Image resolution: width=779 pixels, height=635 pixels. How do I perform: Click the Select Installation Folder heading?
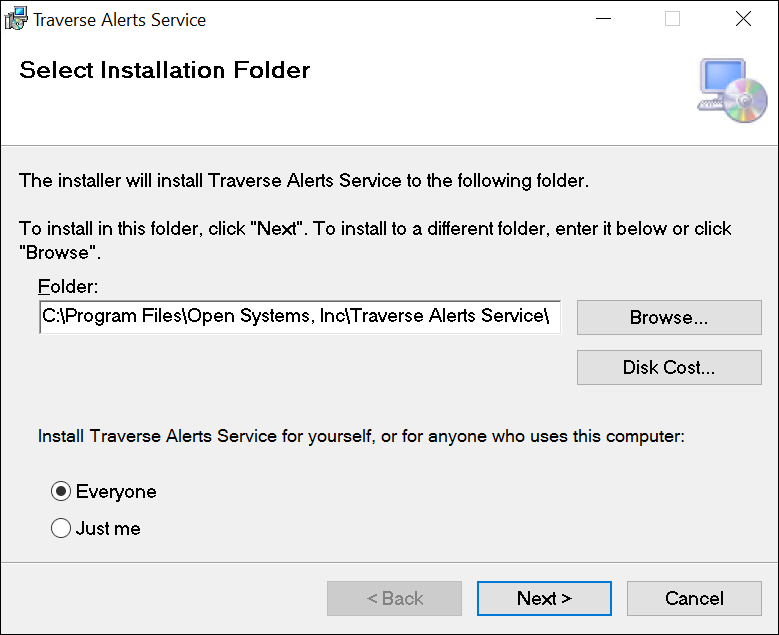pos(165,70)
